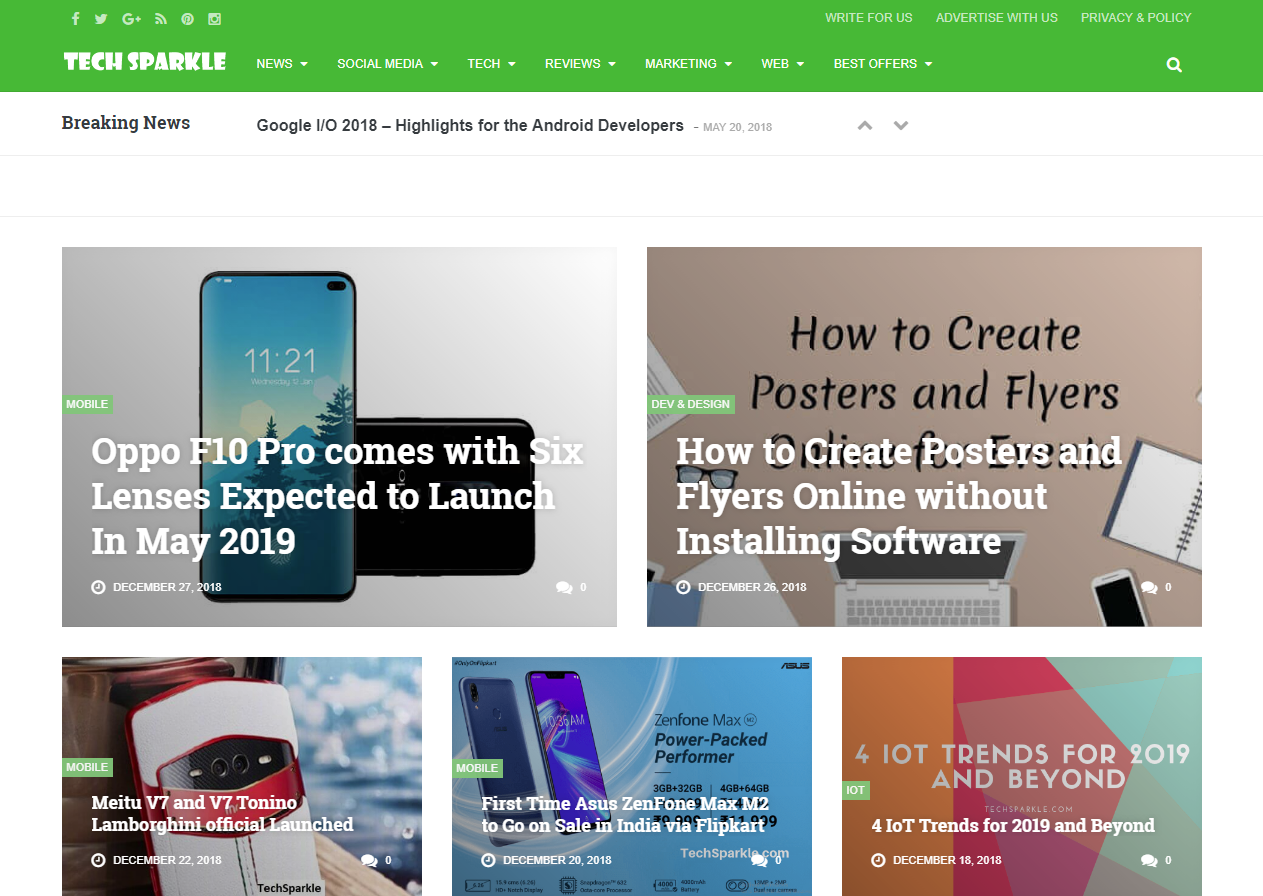The image size is (1263, 896).
Task: Select the DEV & DESIGN category tag
Action: pyautogui.click(x=691, y=404)
